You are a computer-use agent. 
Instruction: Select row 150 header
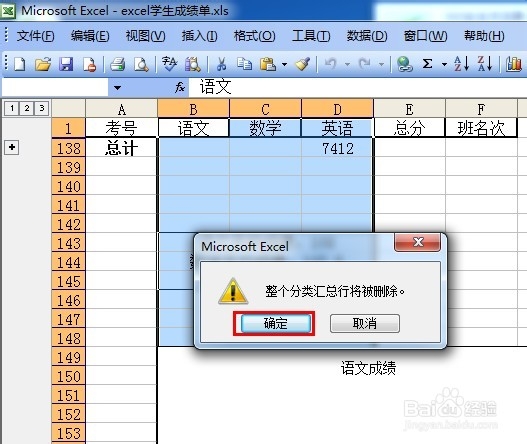69,376
